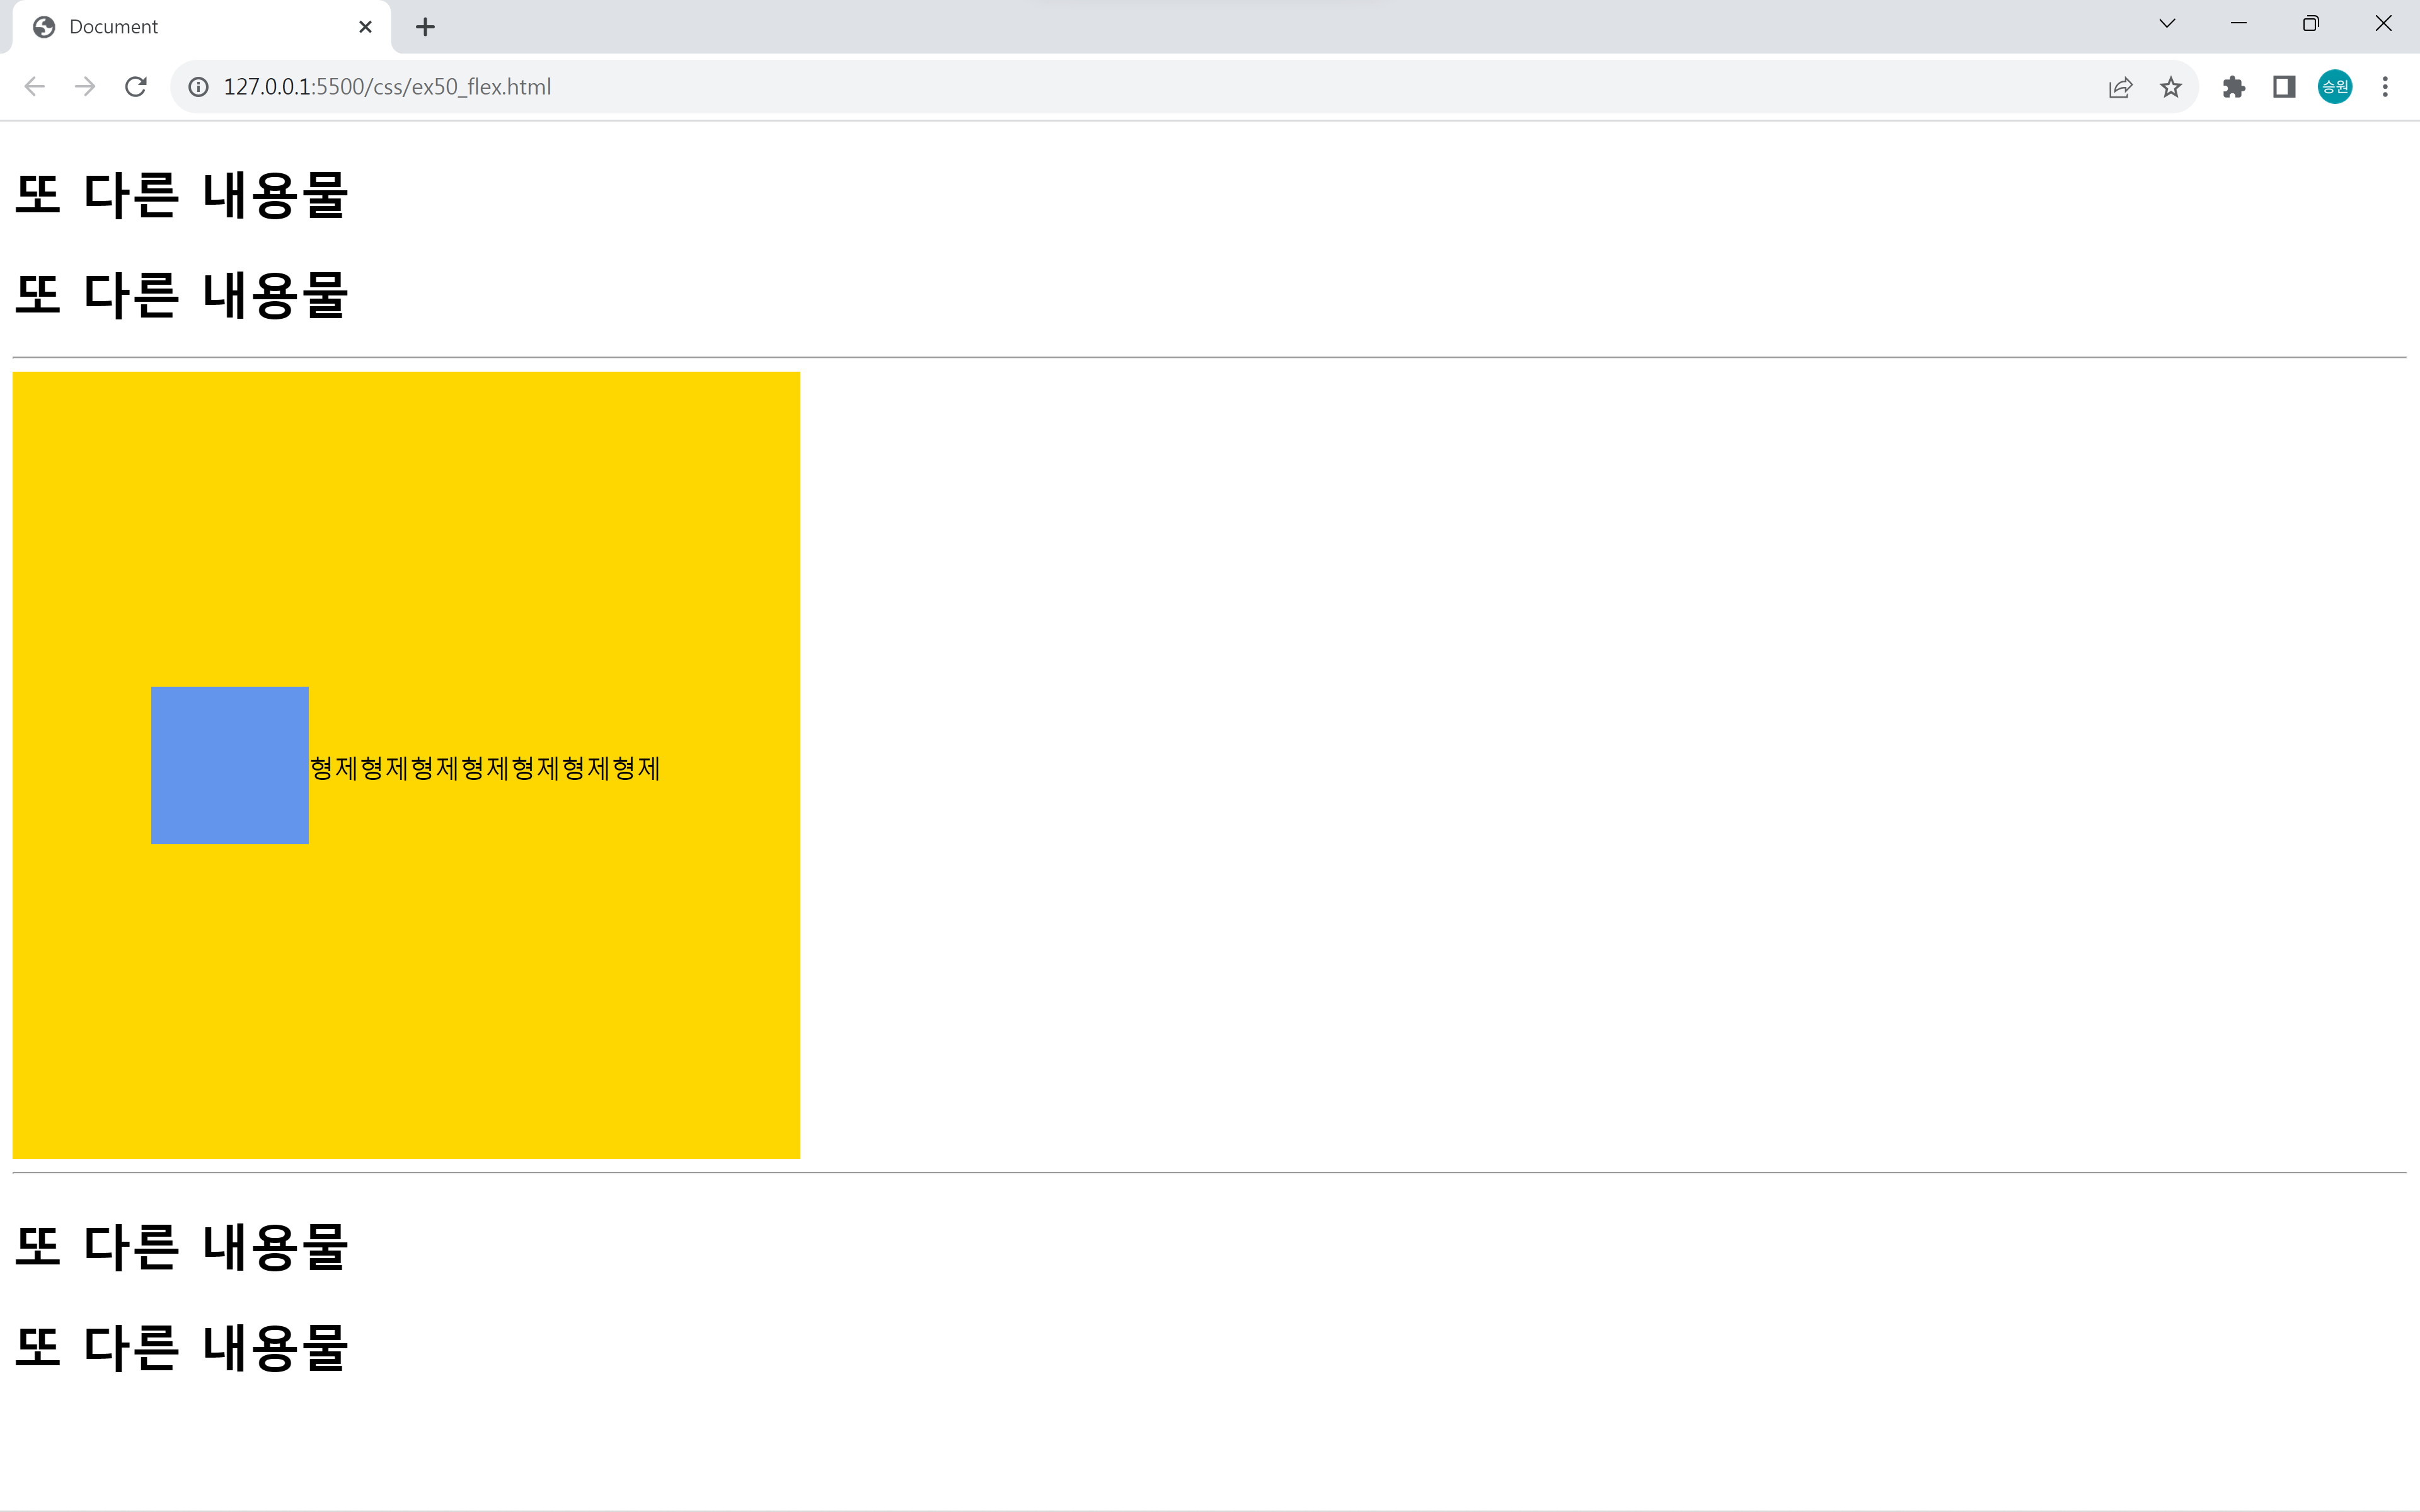This screenshot has width=2420, height=1512.
Task: Click the browser back arrow
Action: (35, 87)
